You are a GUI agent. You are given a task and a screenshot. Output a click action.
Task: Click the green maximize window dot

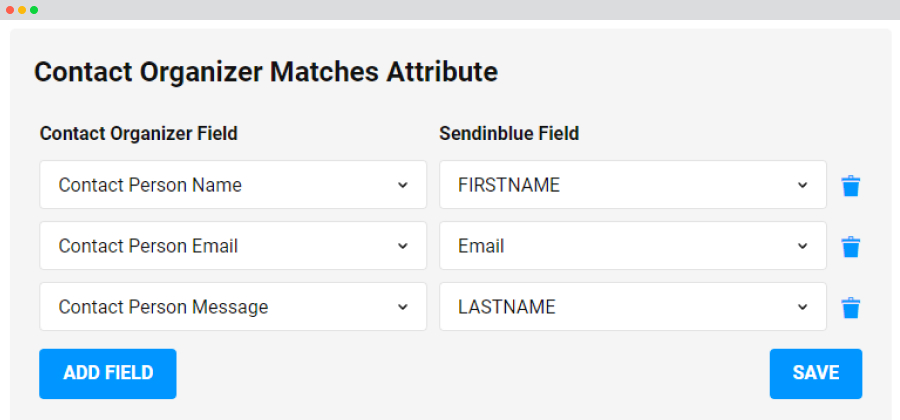(34, 10)
